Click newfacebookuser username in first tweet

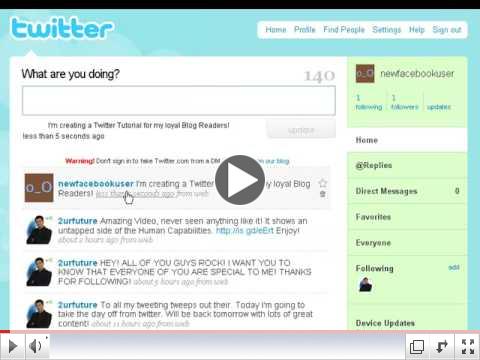[95, 184]
